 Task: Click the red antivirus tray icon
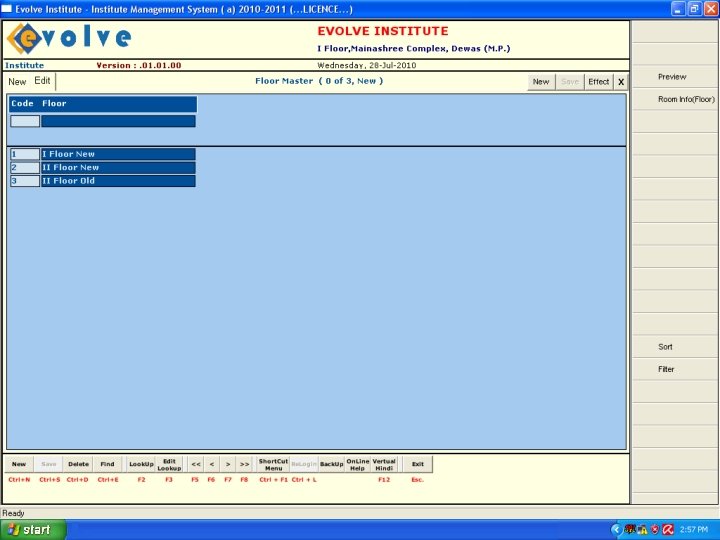click(x=668, y=530)
